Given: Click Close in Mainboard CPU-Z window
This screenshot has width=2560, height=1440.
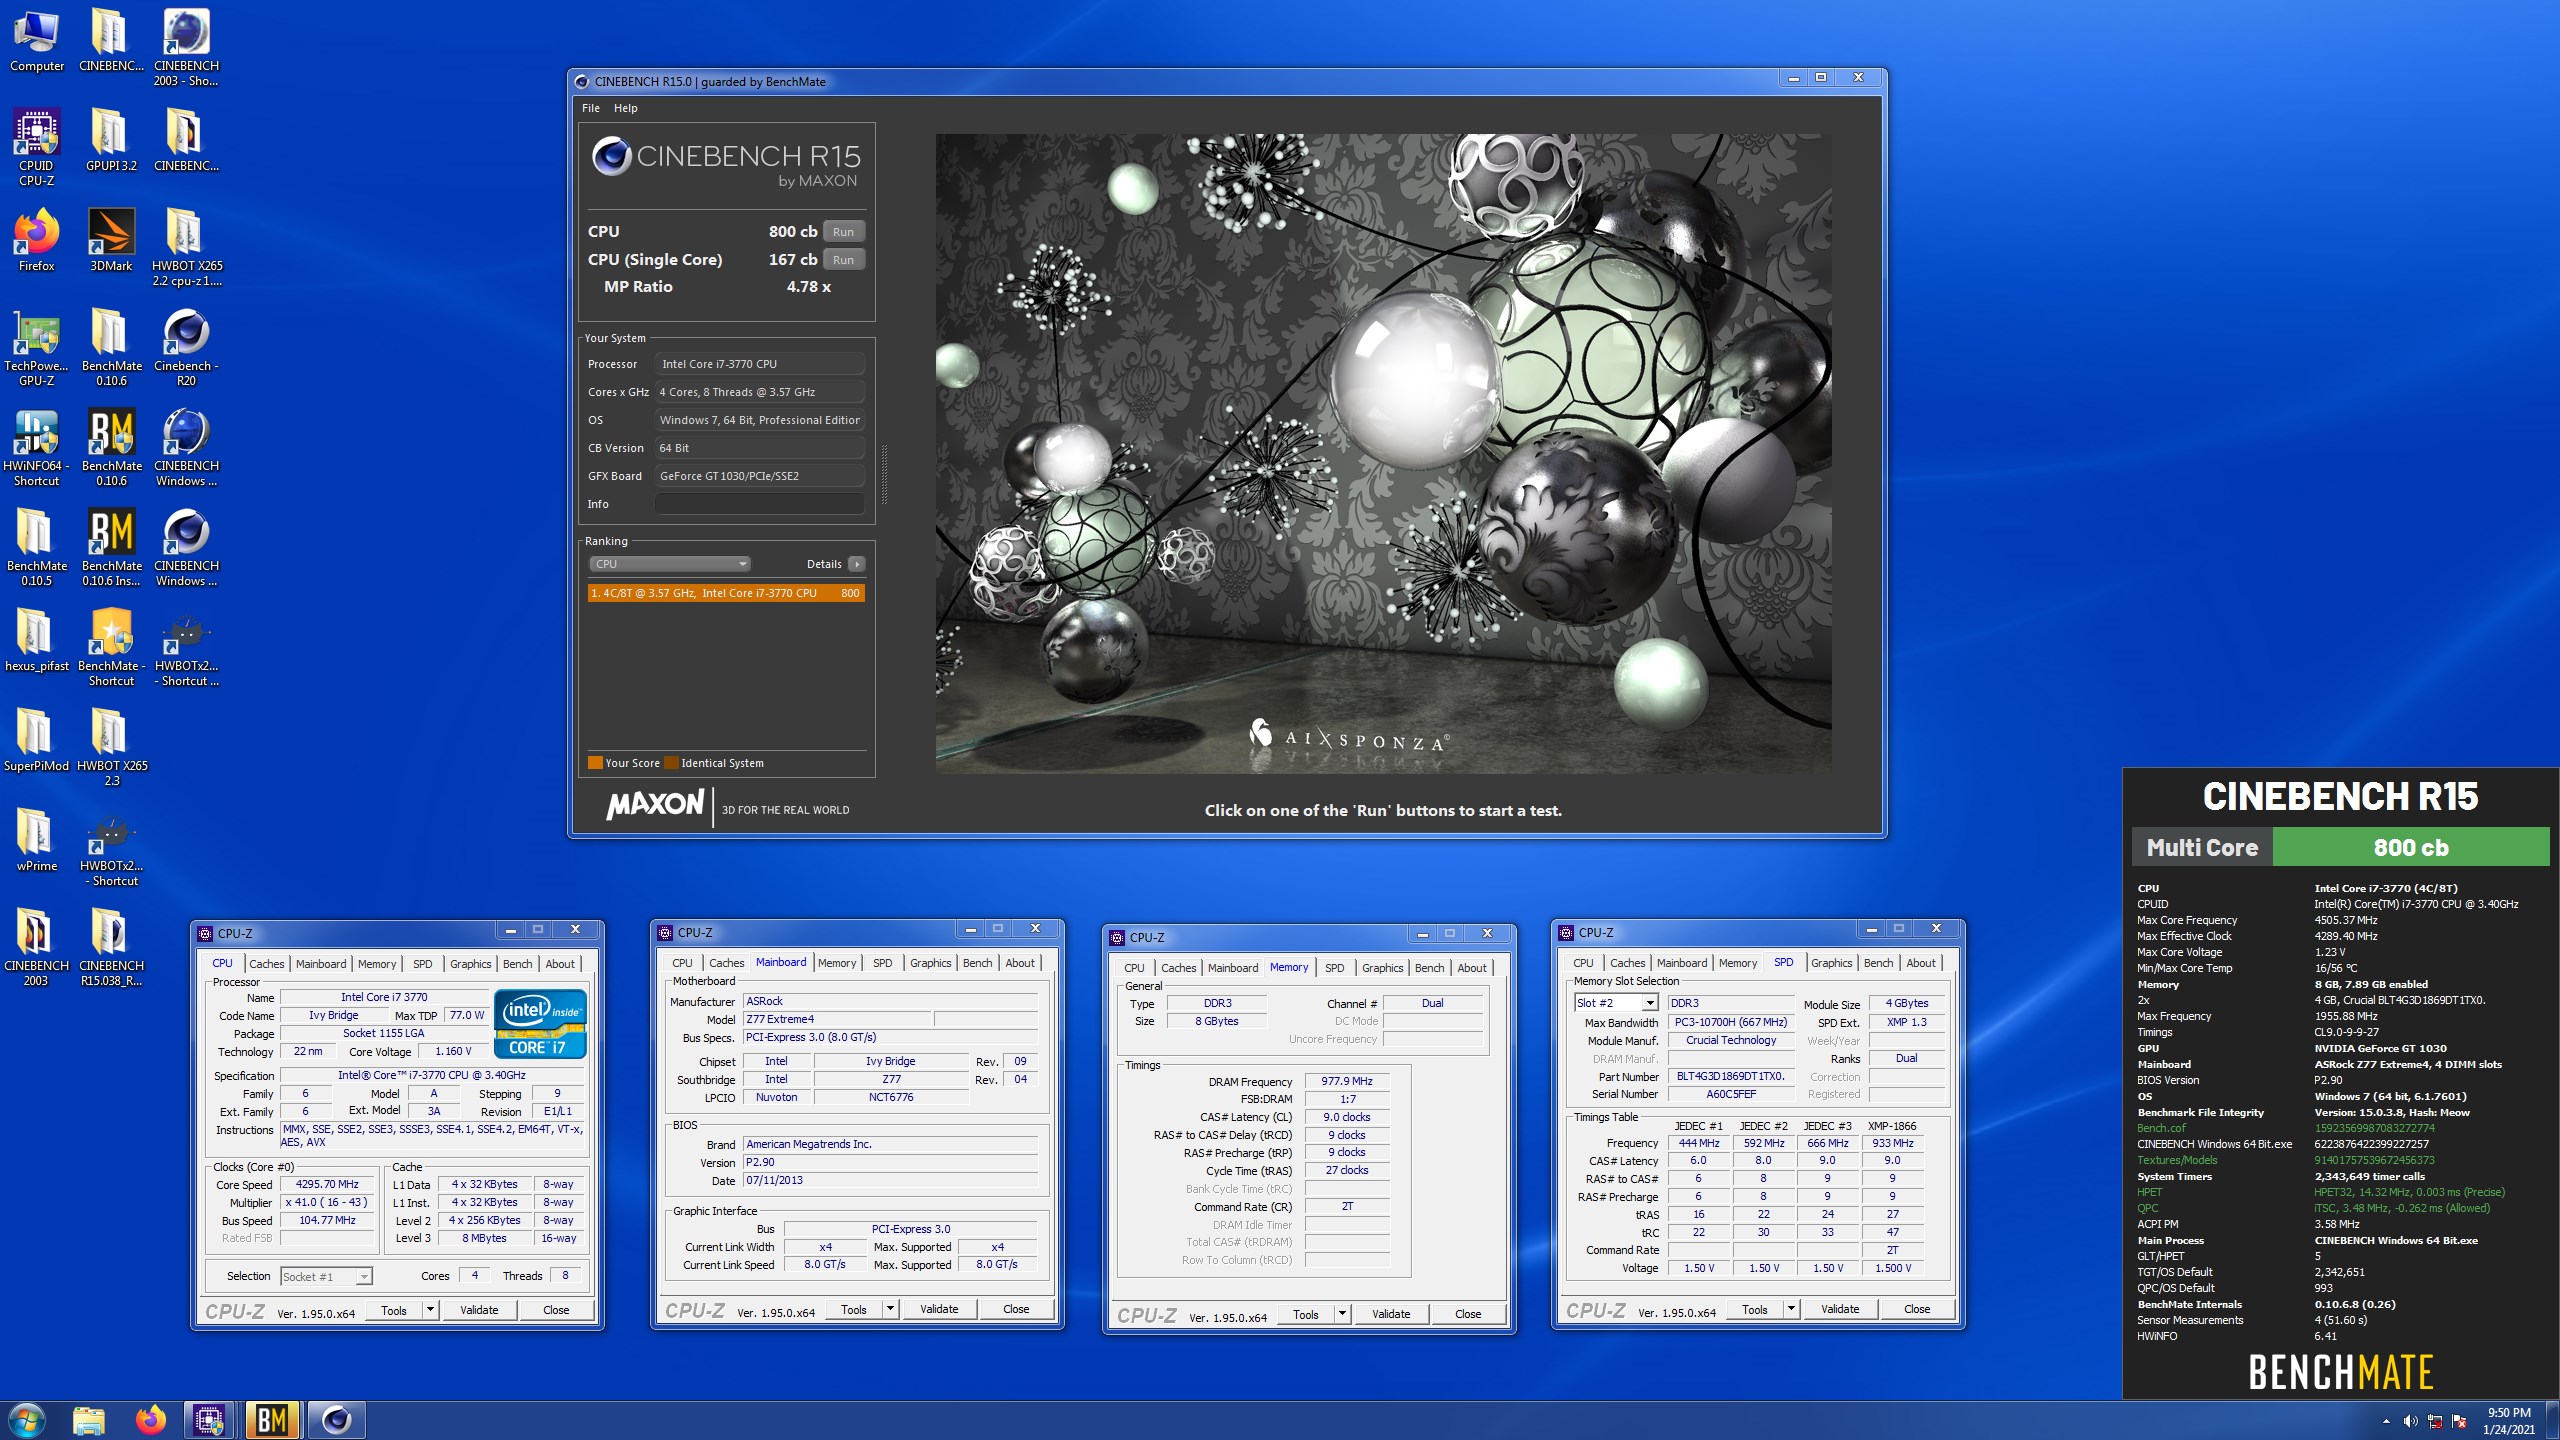Looking at the screenshot, I should coord(1016,1309).
